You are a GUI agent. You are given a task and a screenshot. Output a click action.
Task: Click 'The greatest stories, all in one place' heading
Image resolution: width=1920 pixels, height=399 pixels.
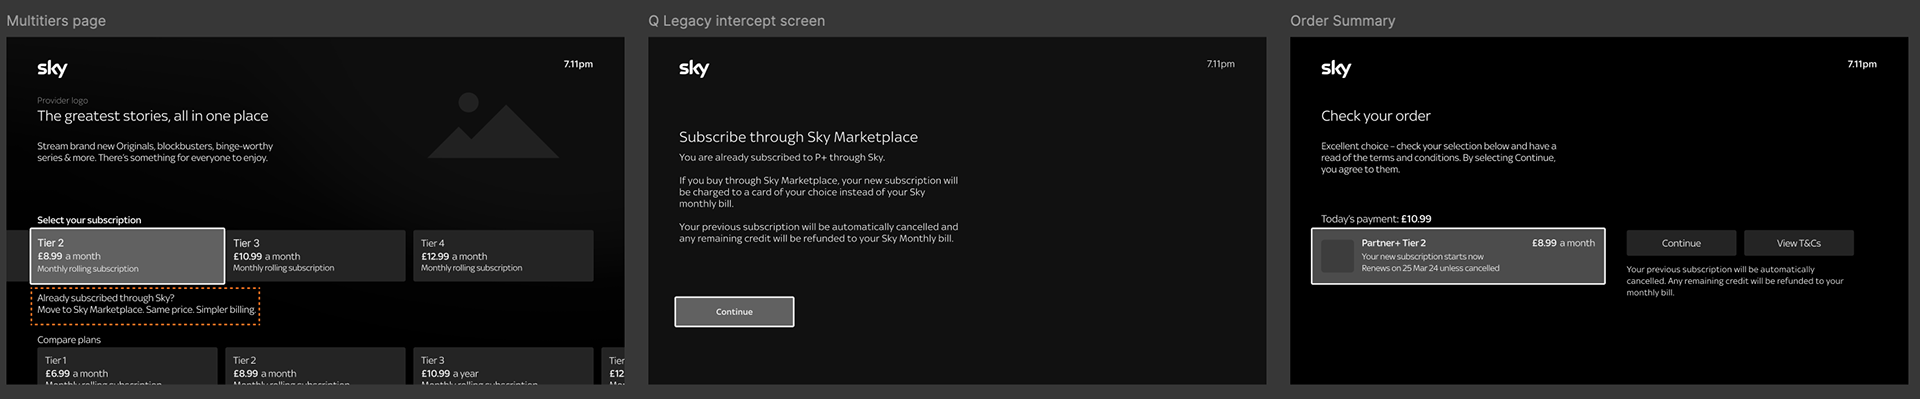coord(153,116)
